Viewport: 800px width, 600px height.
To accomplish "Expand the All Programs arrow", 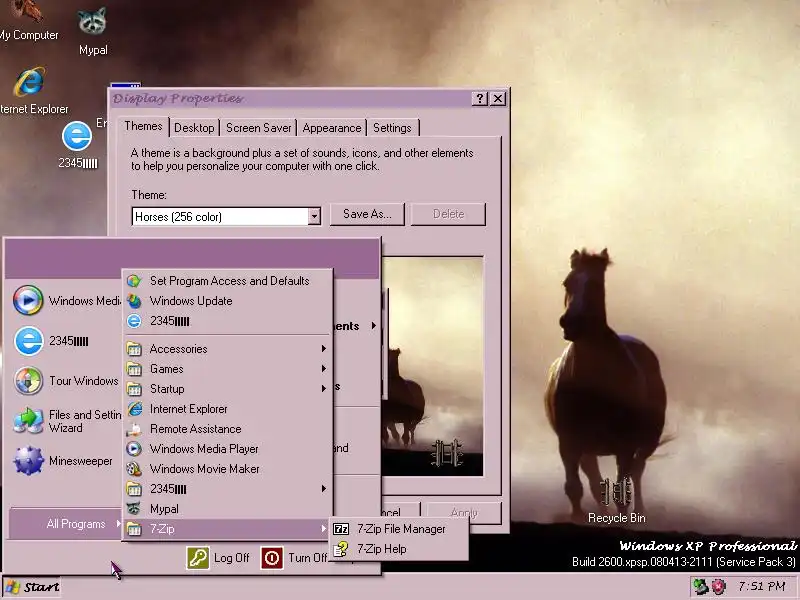I will click(x=118, y=523).
